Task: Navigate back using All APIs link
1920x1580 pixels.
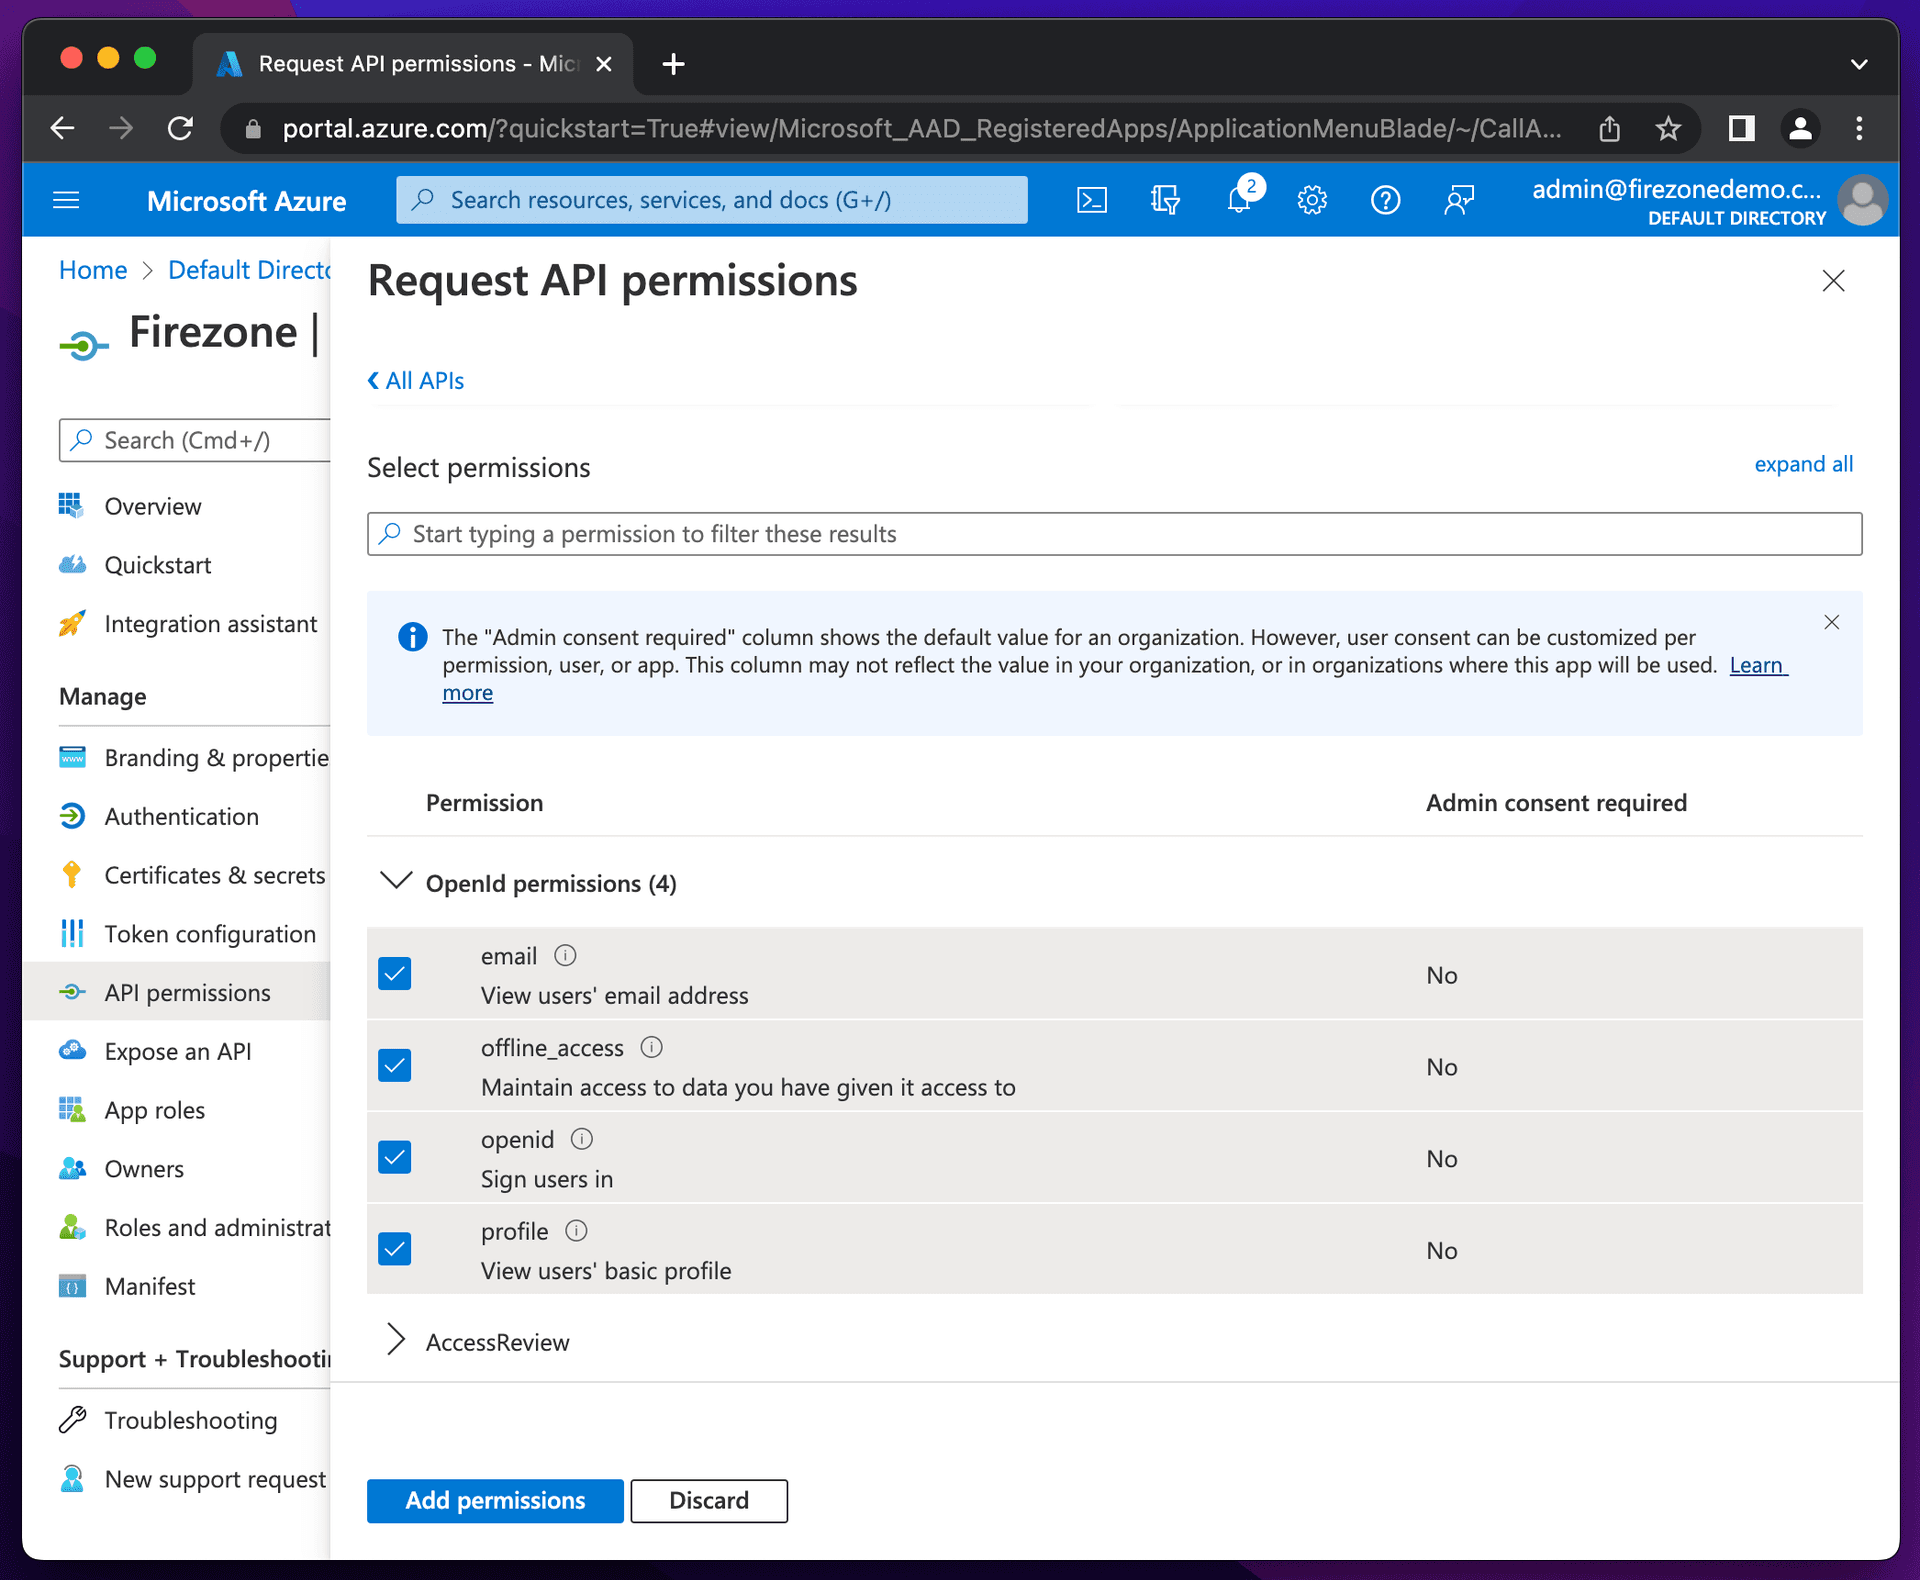Action: click(x=419, y=379)
